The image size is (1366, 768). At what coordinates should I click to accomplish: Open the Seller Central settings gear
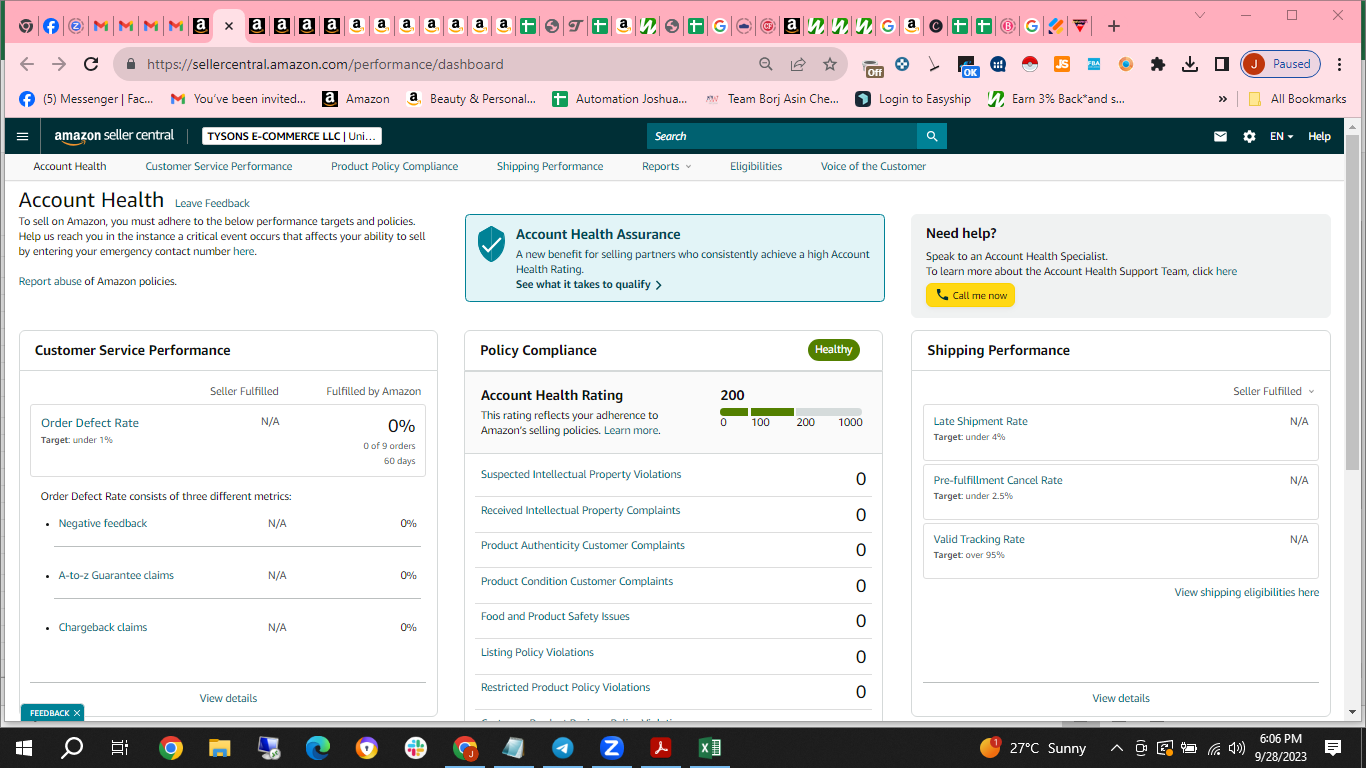point(1249,136)
